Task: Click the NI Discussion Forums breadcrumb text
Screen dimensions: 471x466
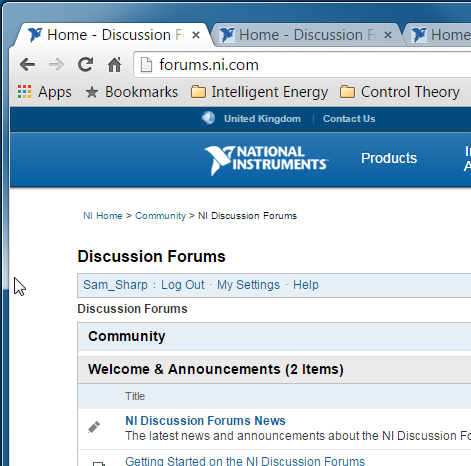Action: pos(247,216)
